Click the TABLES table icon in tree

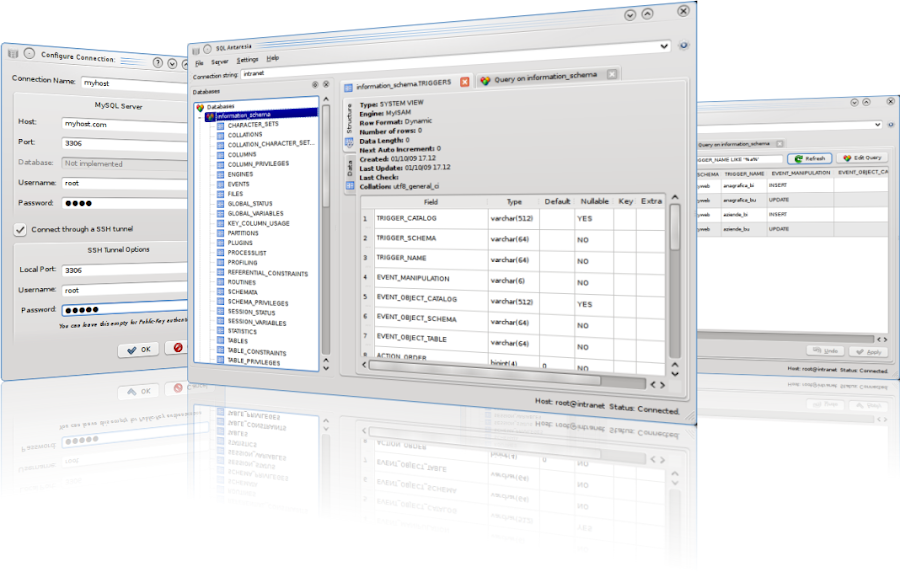(220, 340)
